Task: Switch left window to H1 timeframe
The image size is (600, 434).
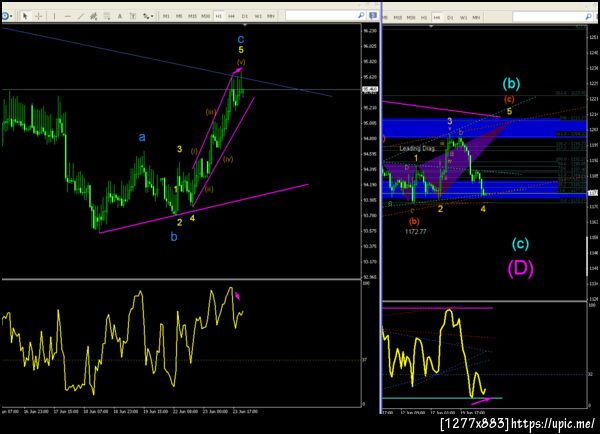Action: (218, 16)
